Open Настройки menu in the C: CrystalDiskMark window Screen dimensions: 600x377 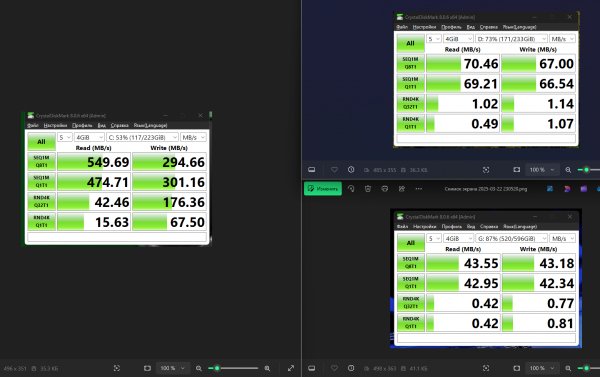click(55, 125)
